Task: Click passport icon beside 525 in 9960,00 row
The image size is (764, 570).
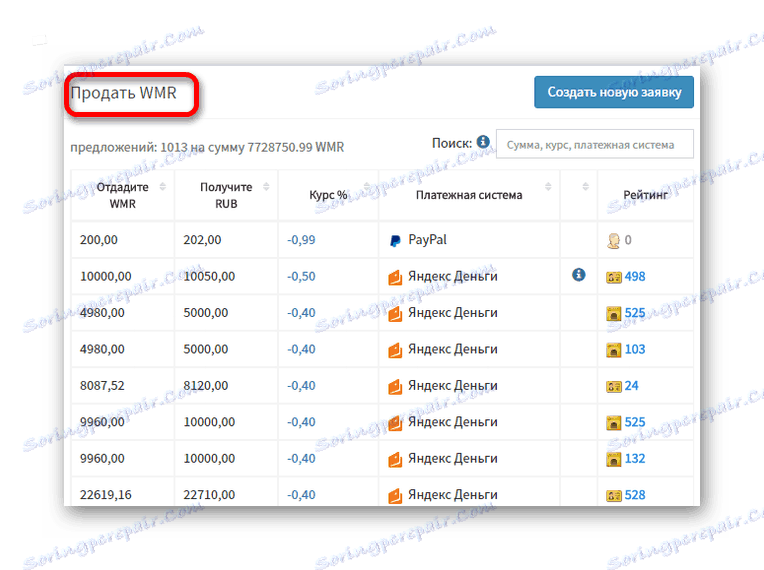Action: click(614, 422)
